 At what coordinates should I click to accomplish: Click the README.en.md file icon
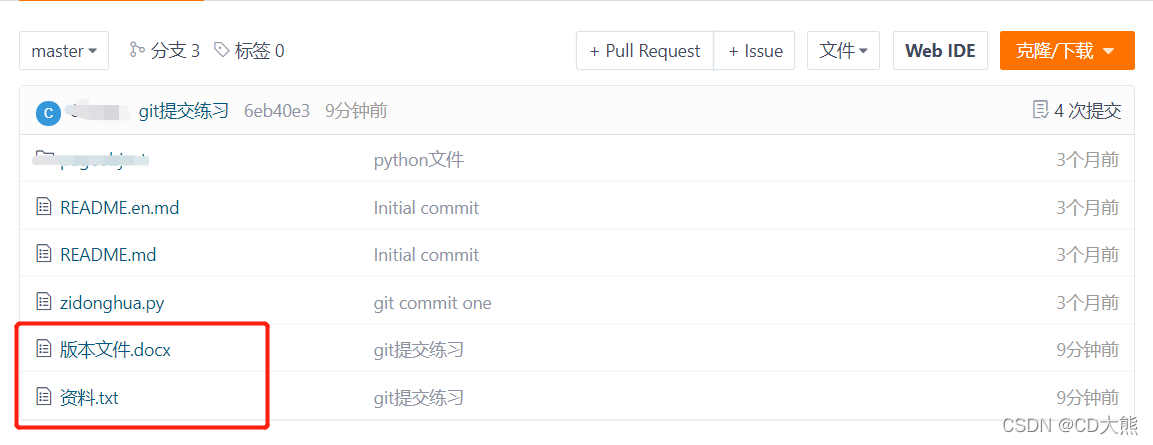[x=43, y=207]
